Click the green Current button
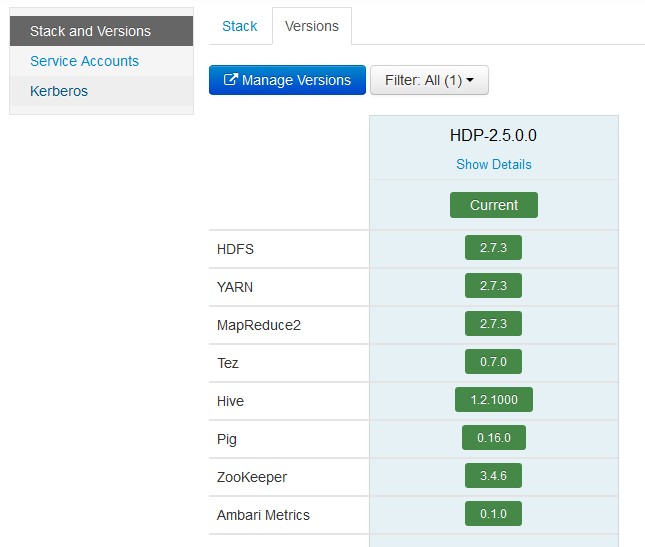Screen dimensions: 645x547 (494, 205)
